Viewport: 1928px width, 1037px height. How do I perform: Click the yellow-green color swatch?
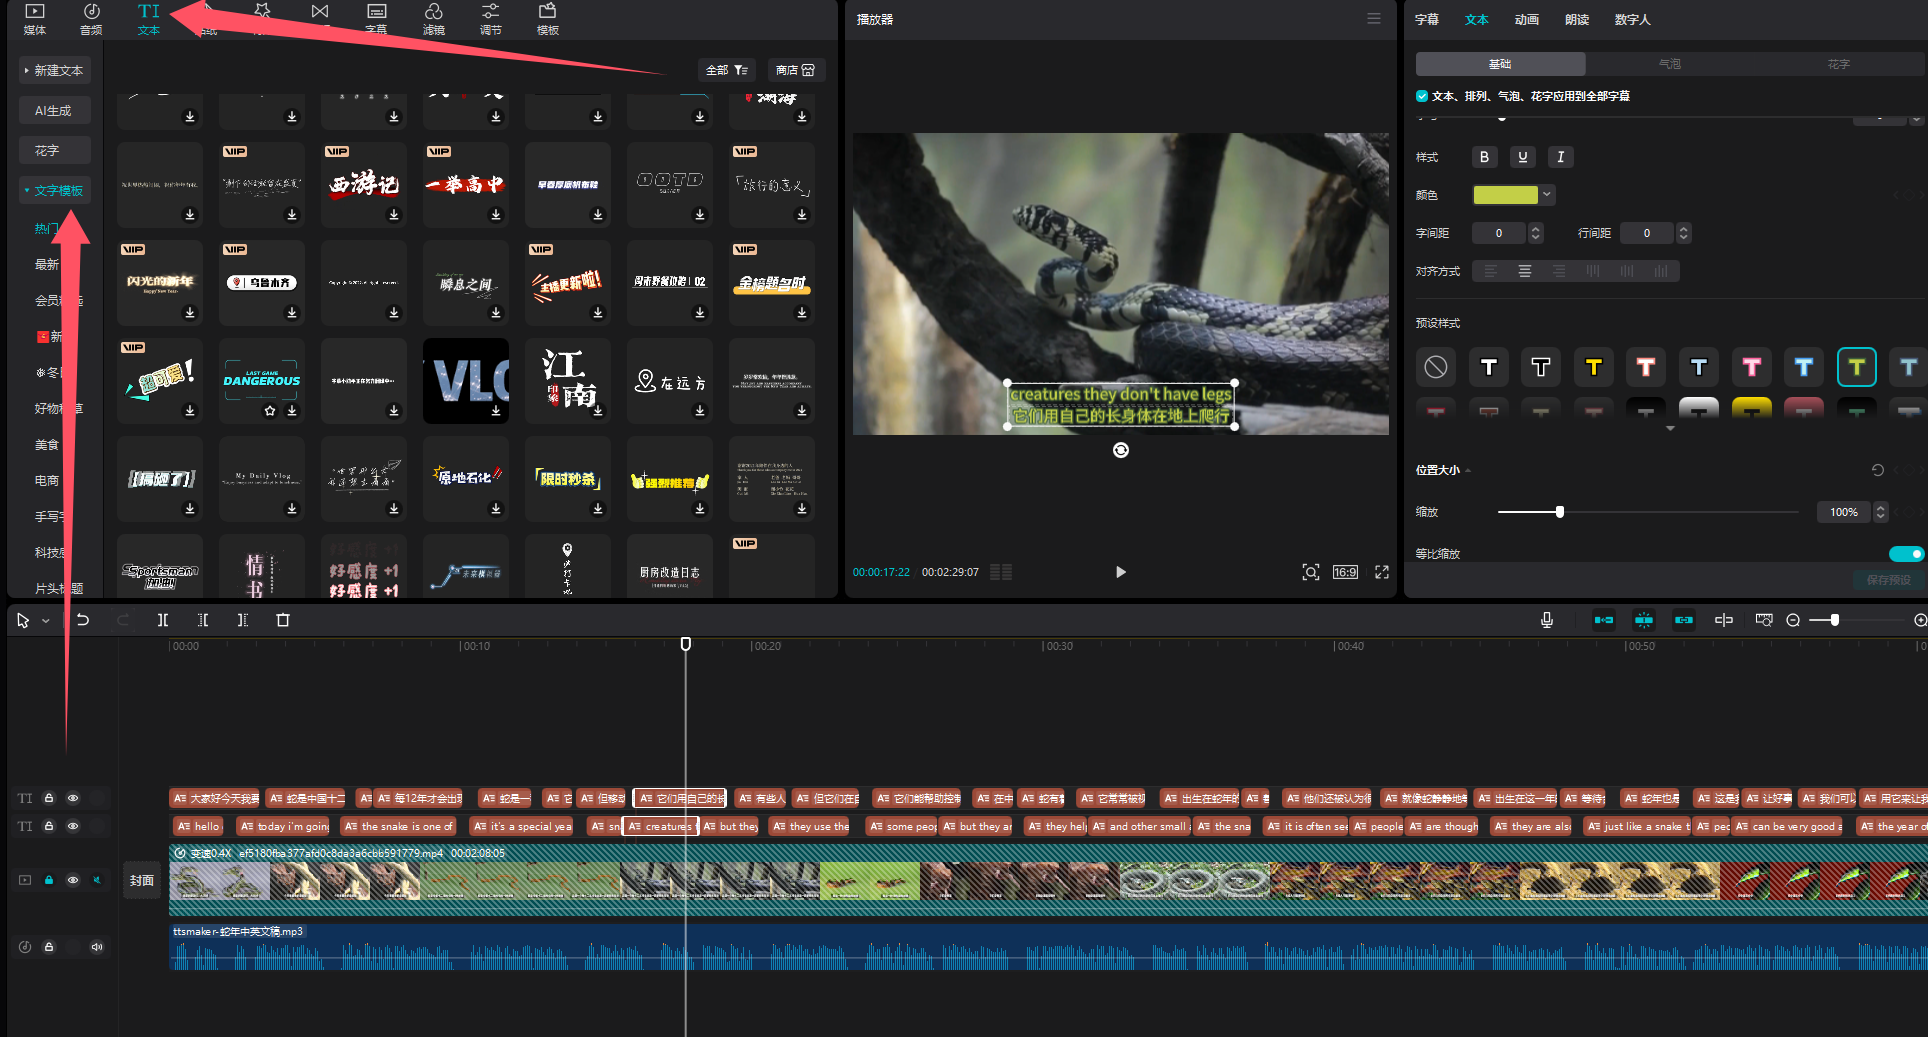point(1505,195)
